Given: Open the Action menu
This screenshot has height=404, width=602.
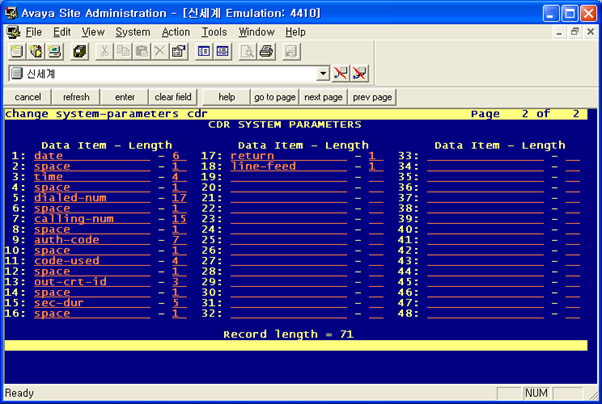Looking at the screenshot, I should (176, 32).
